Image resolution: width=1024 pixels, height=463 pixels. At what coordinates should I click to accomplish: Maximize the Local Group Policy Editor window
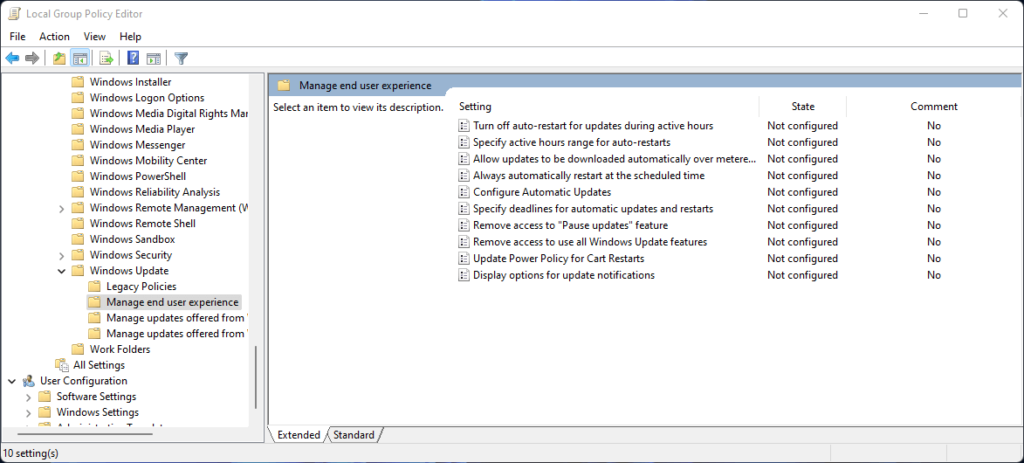point(963,13)
